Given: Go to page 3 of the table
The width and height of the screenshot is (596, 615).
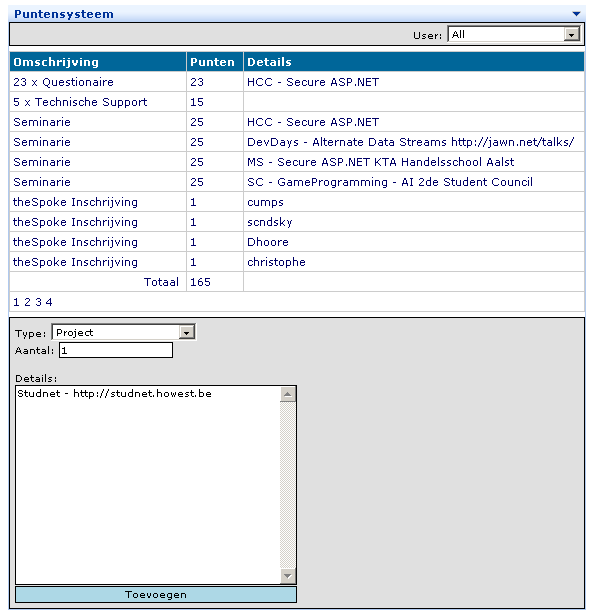Looking at the screenshot, I should [x=38, y=302].
